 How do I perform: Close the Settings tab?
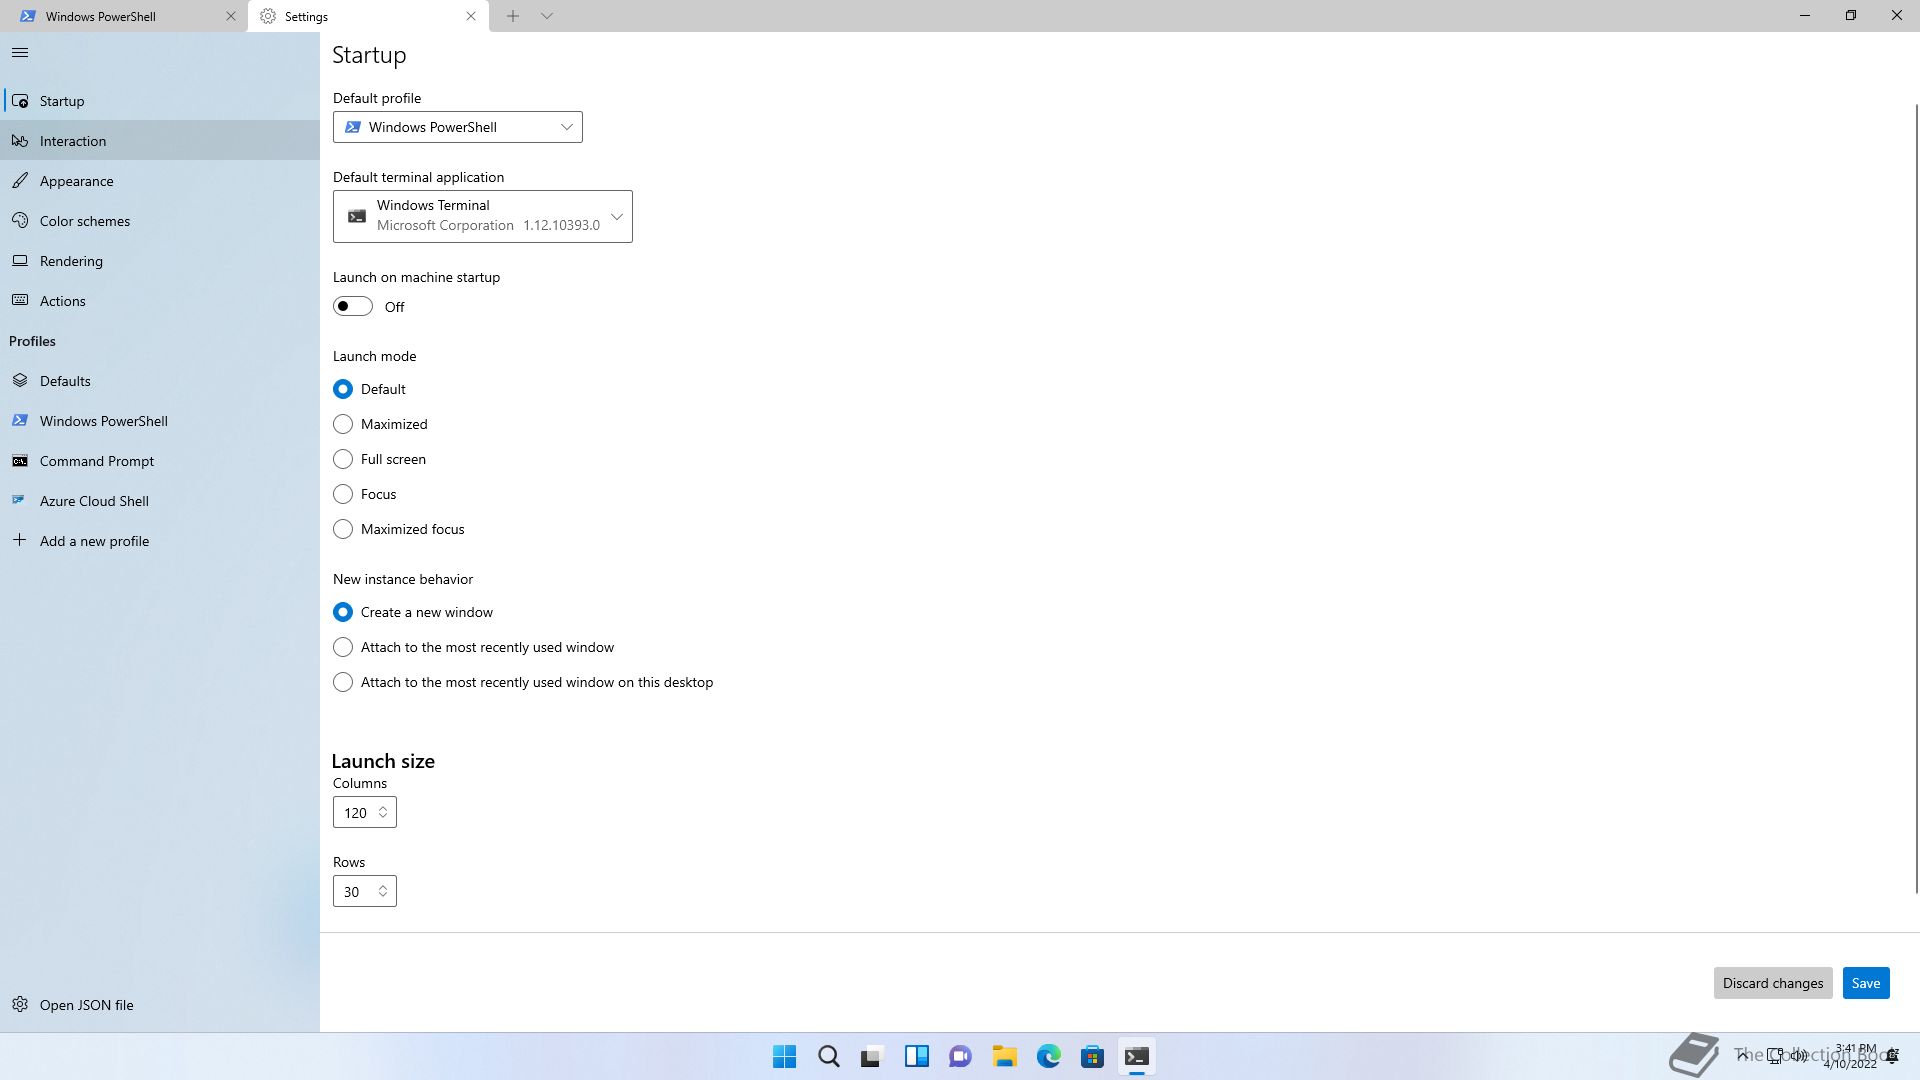tap(471, 16)
